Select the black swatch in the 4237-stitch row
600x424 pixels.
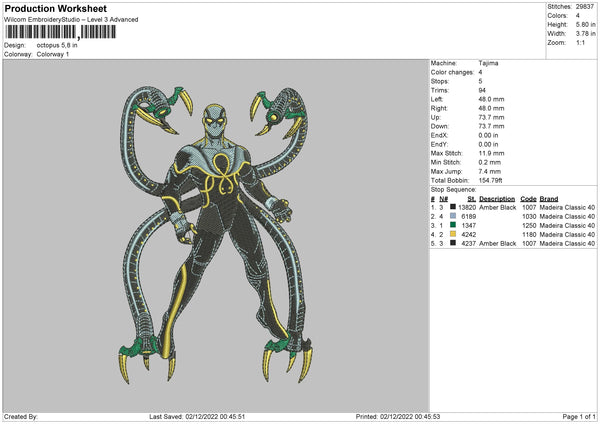(453, 243)
